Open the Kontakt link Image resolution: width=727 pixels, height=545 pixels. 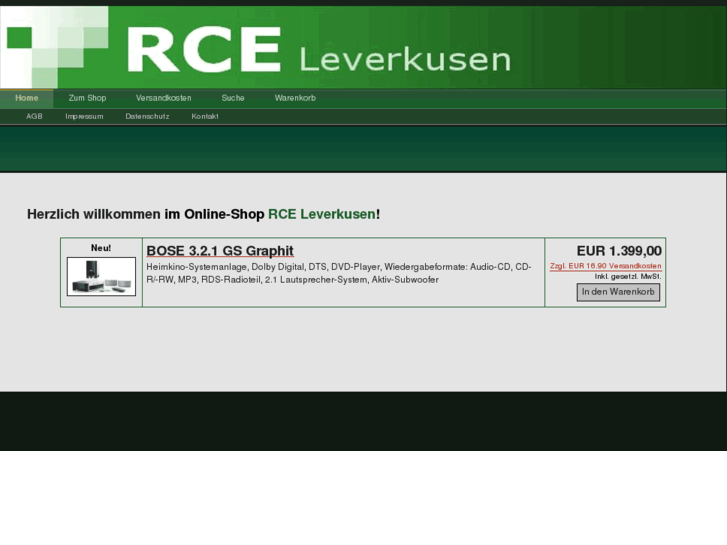205,116
